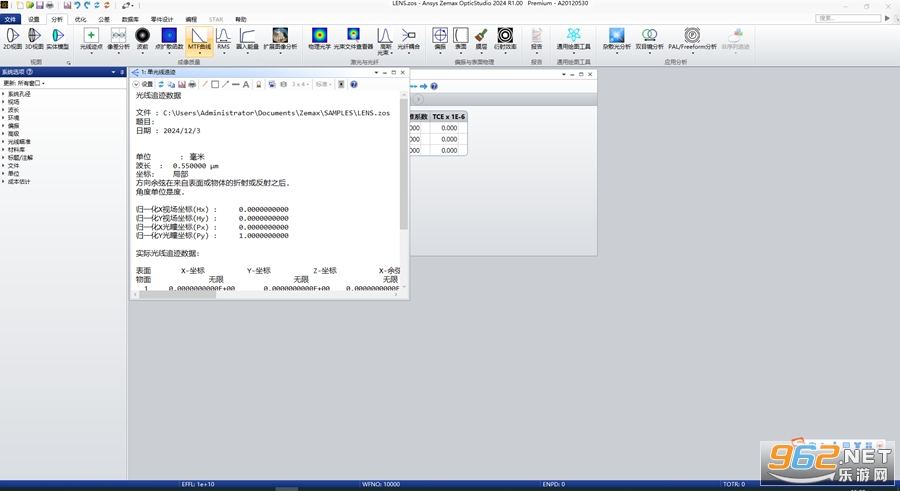This screenshot has height=491, width=900.
Task: Open the 实体模型 shaded model view
Action: [57, 39]
